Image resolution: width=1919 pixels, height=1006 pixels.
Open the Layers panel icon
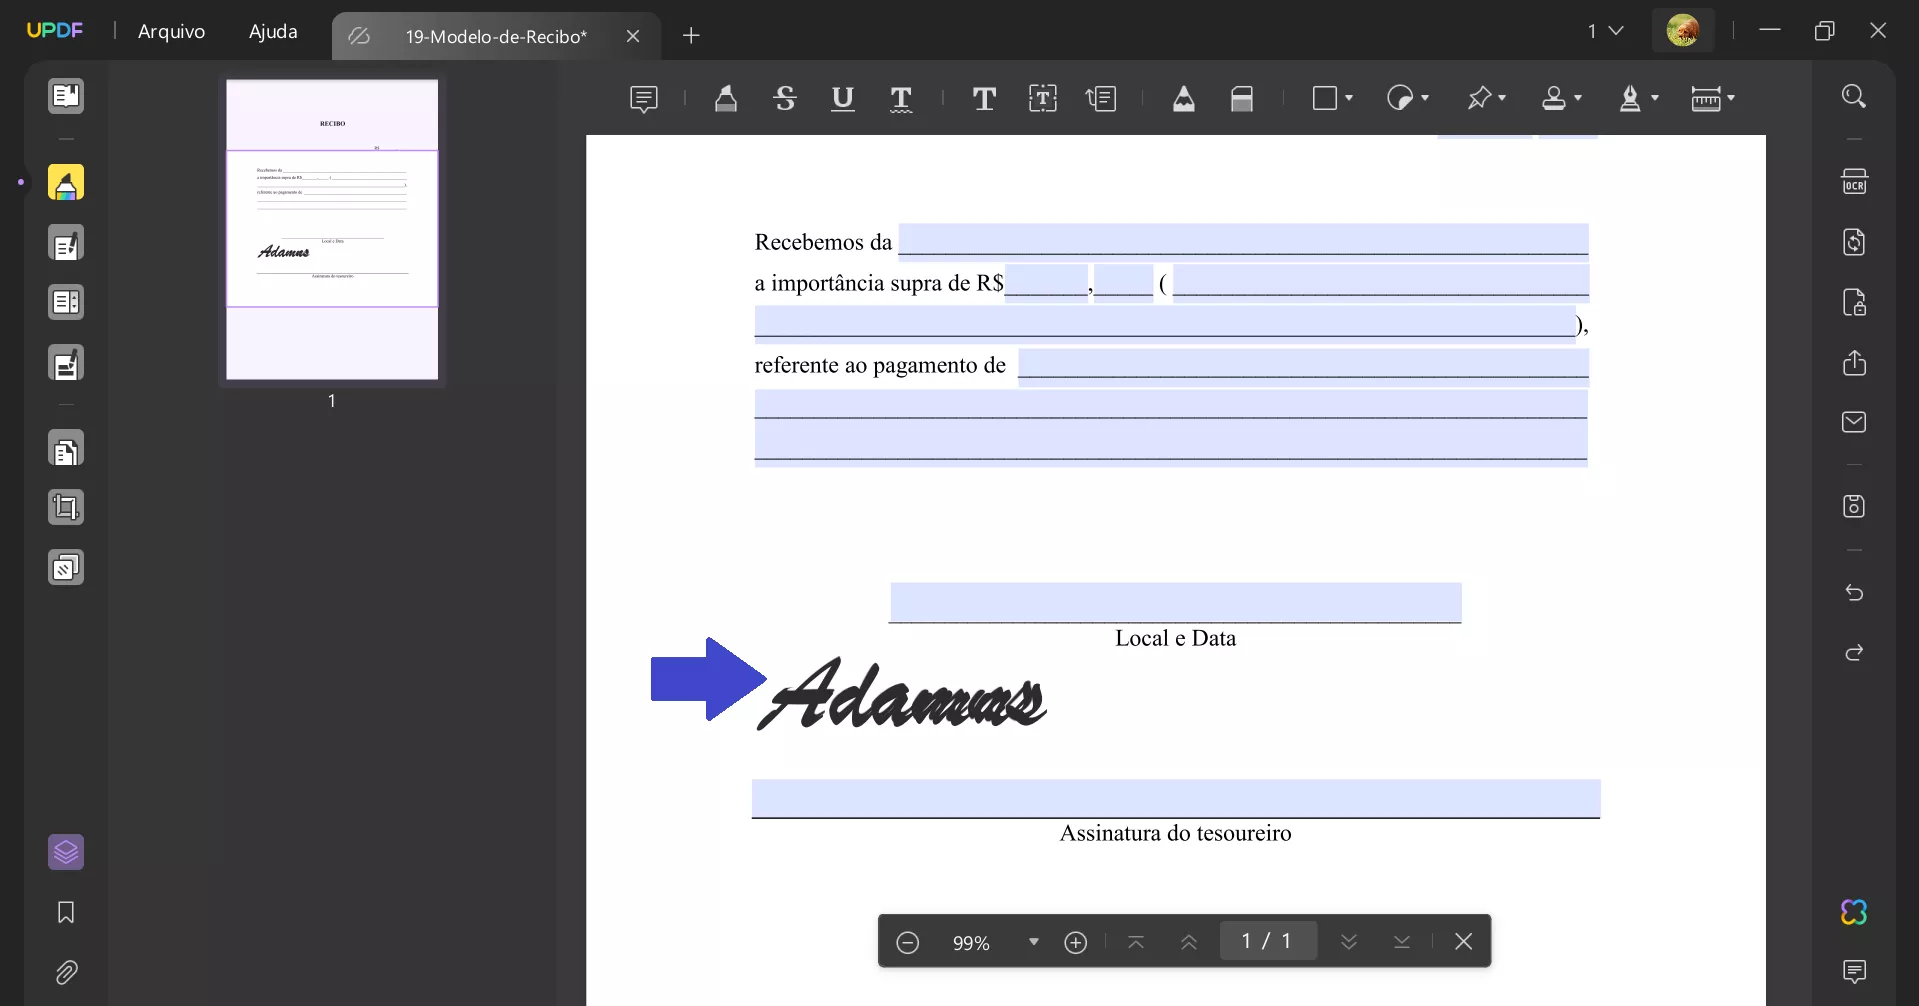click(x=66, y=852)
